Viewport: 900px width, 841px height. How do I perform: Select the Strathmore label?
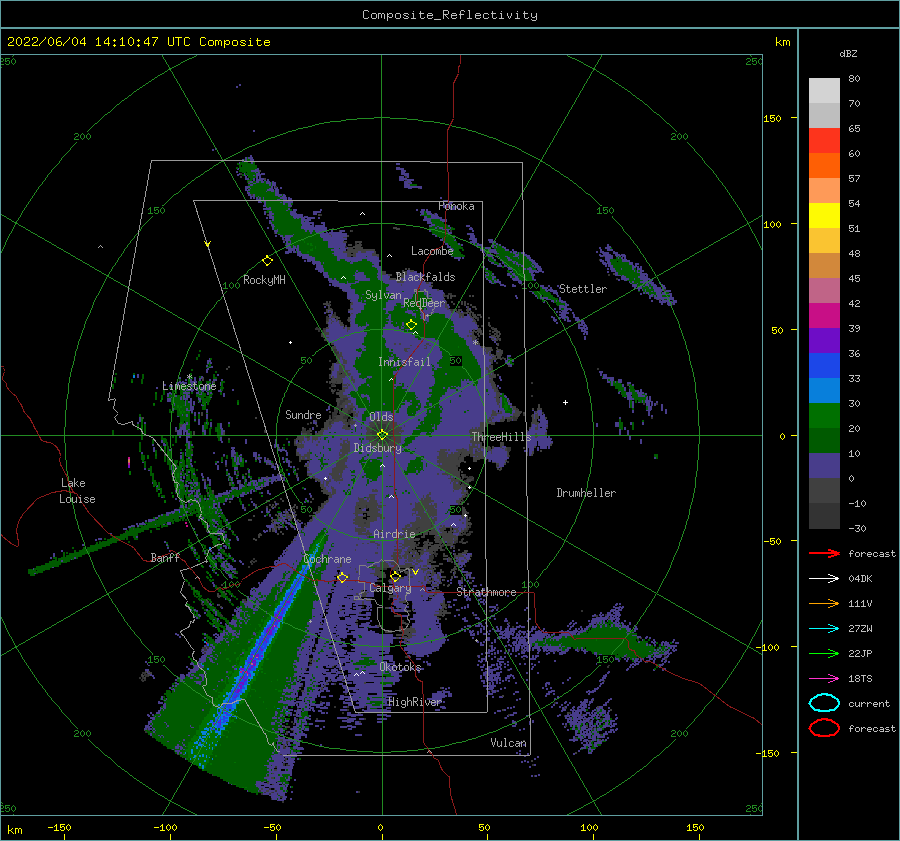tap(486, 592)
